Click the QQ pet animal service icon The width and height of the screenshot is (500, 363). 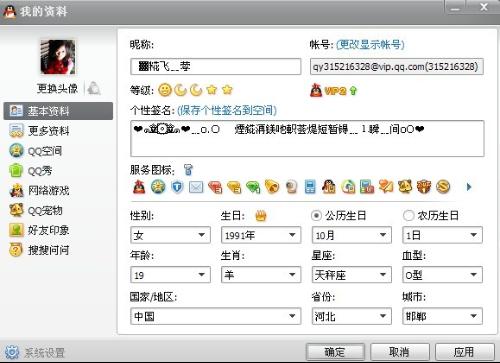[405, 187]
